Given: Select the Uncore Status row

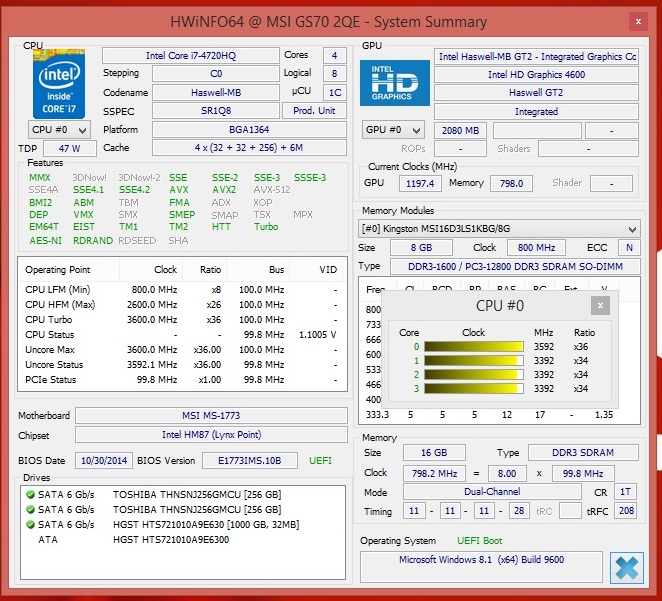Looking at the screenshot, I should point(182,365).
